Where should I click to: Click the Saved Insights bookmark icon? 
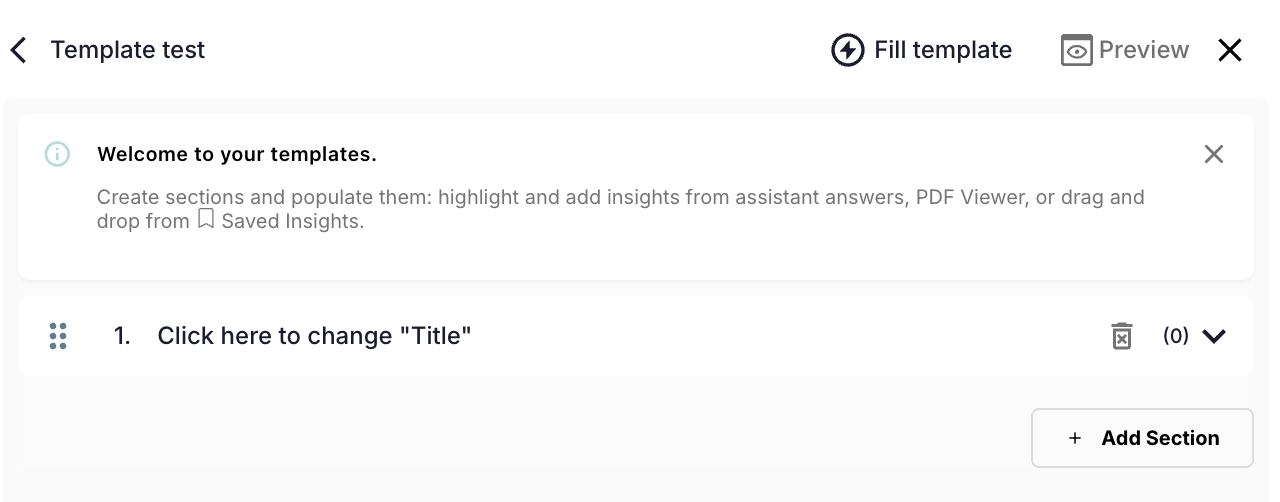(x=205, y=220)
